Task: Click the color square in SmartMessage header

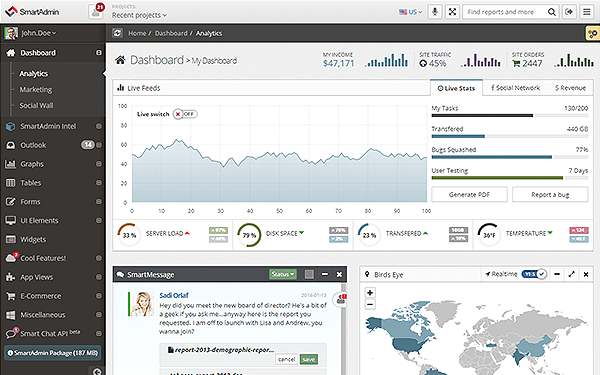Action: pos(309,274)
